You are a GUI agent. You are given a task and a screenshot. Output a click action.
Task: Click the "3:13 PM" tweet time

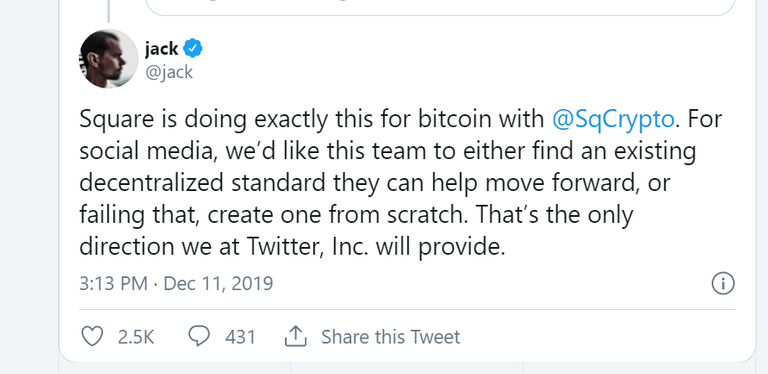pos(113,283)
